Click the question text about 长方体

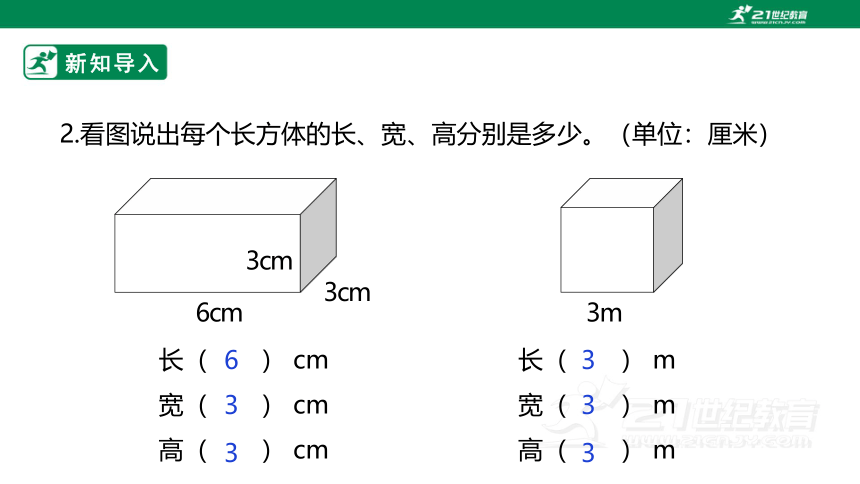click(414, 134)
